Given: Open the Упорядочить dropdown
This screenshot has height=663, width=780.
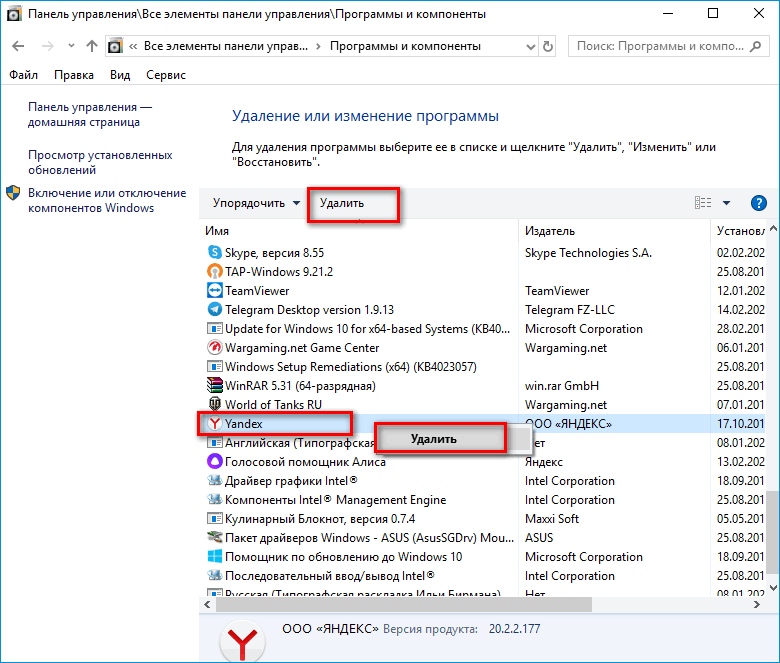Looking at the screenshot, I should (x=256, y=203).
